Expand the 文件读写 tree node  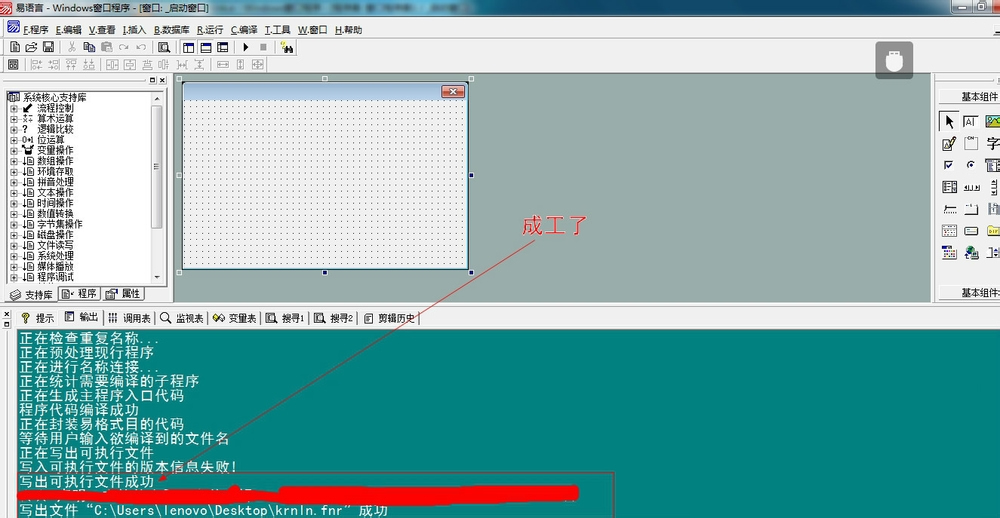coord(14,245)
